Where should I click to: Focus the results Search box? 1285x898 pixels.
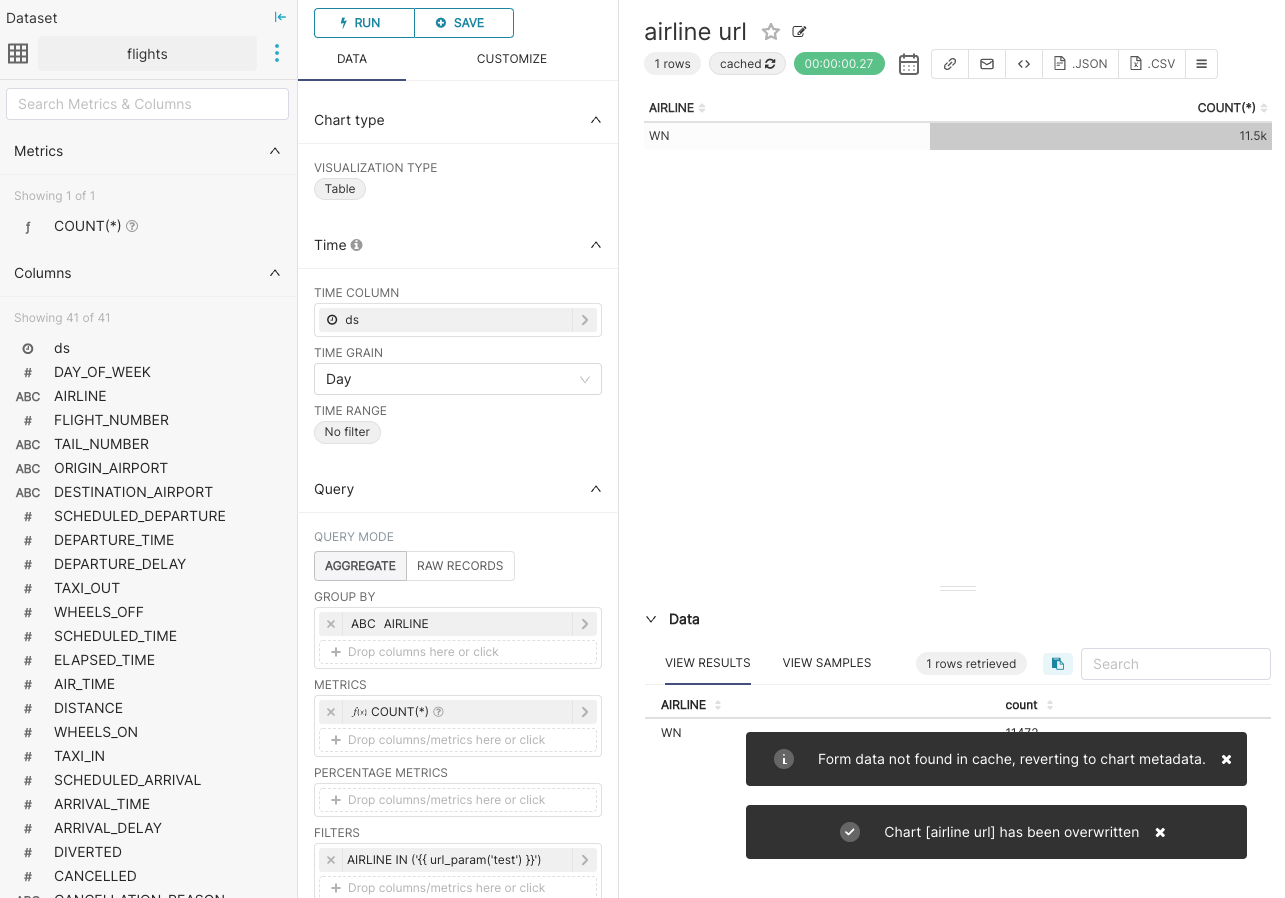click(x=1175, y=664)
